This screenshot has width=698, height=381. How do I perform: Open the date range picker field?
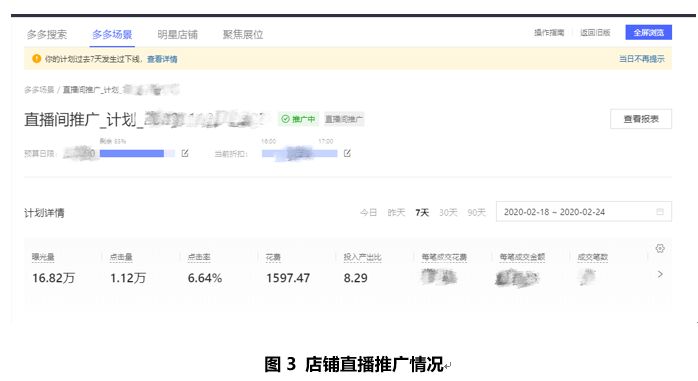584,212
